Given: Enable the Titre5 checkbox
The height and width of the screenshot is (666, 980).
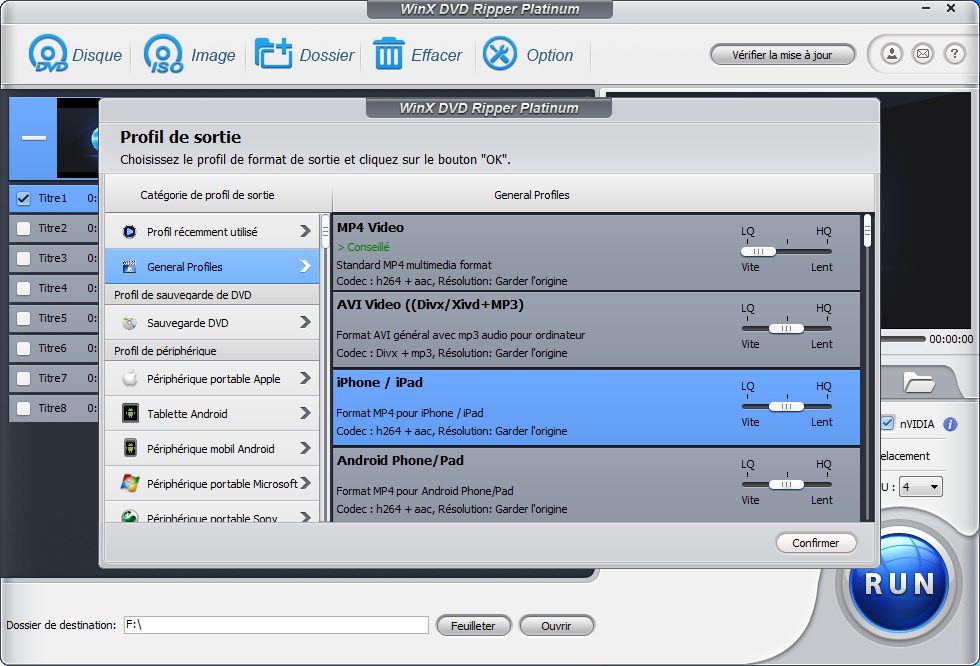Looking at the screenshot, I should coord(24,318).
